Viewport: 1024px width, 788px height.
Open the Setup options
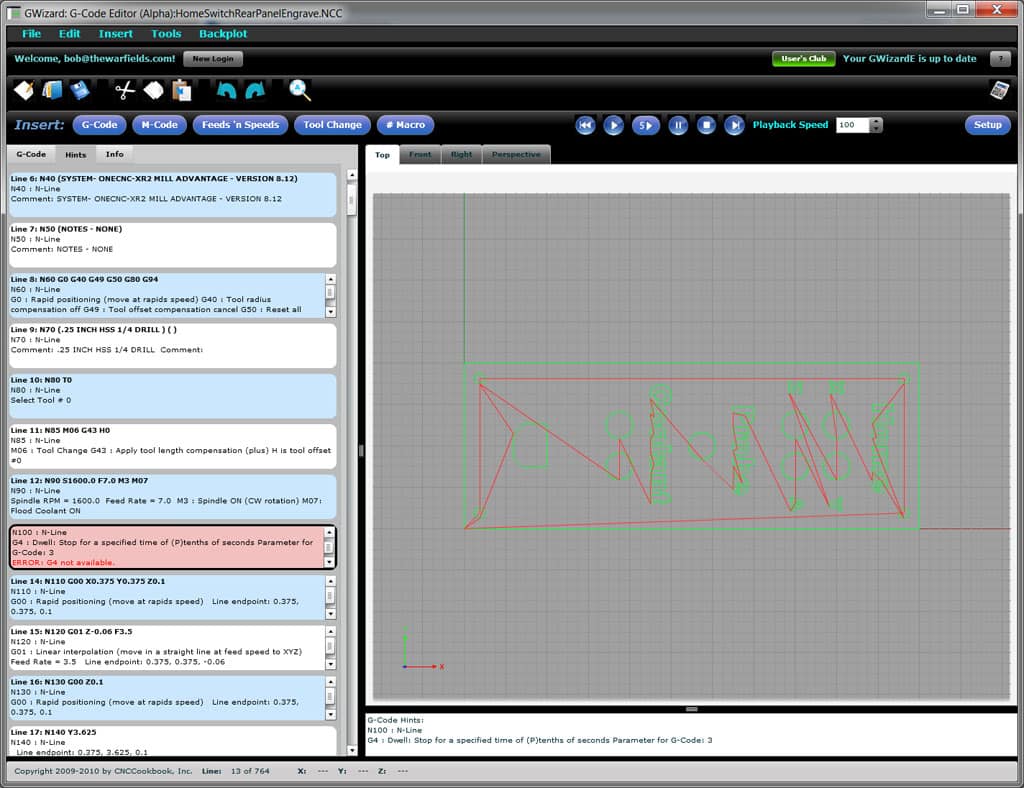tap(987, 125)
